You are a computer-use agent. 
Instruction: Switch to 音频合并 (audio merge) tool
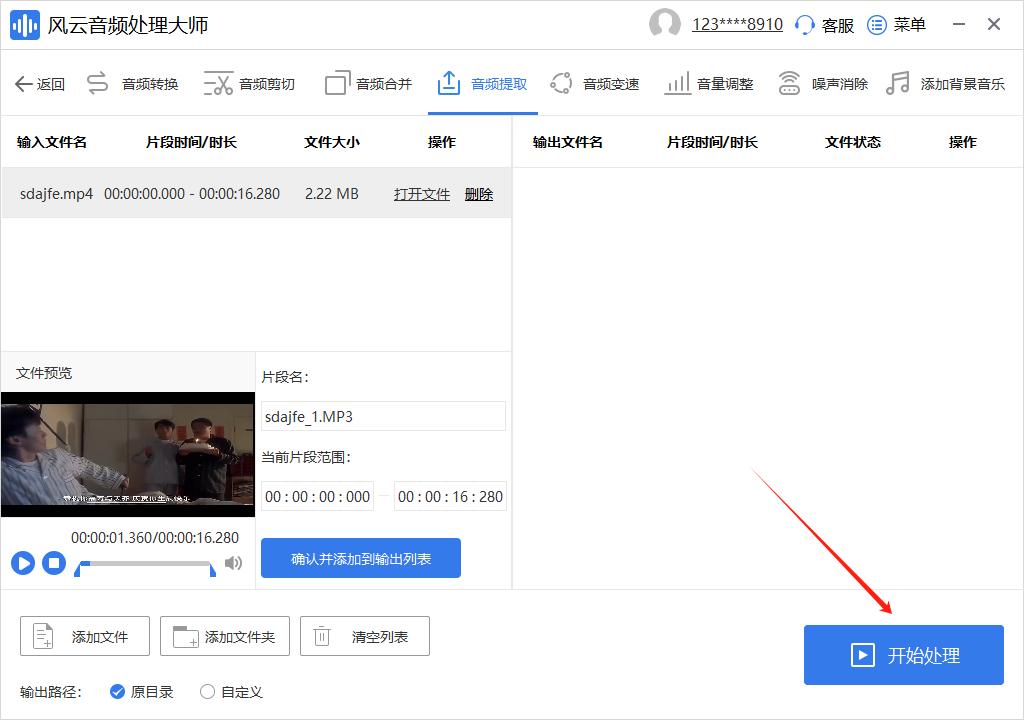(369, 82)
